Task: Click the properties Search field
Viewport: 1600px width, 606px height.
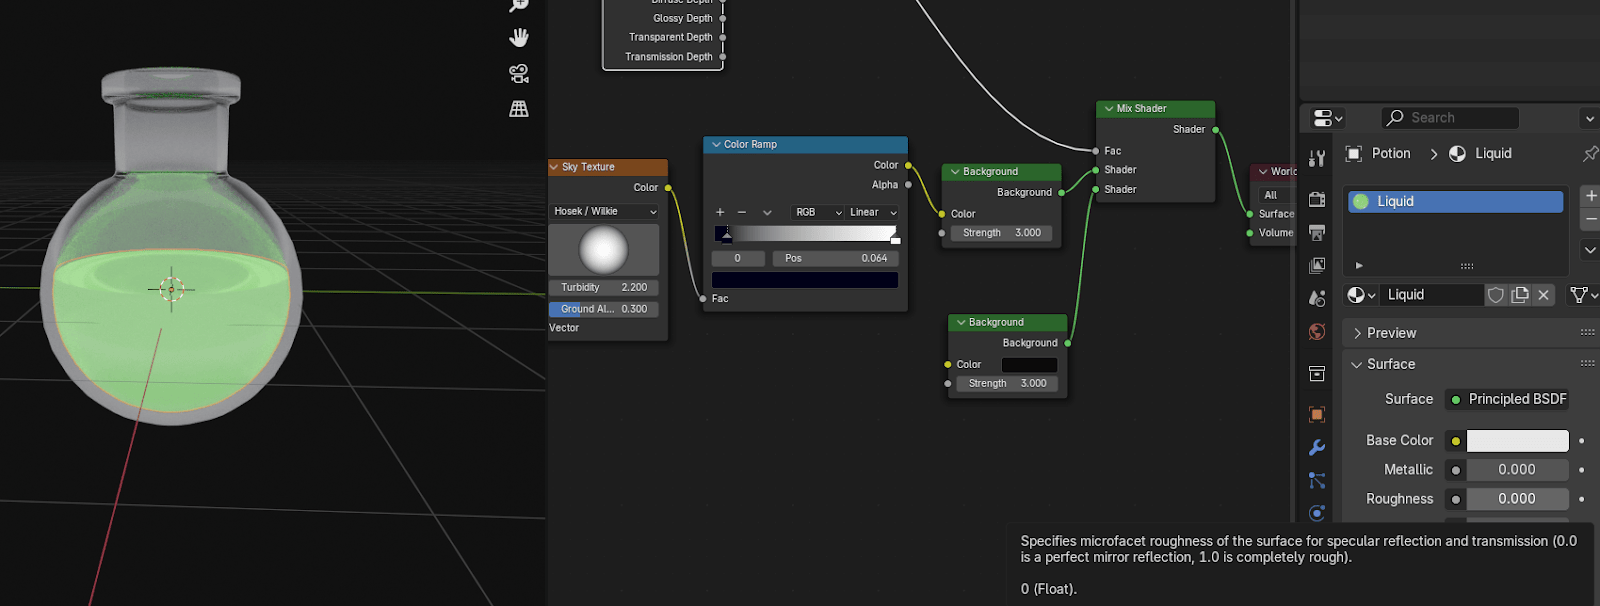Action: pos(1450,118)
